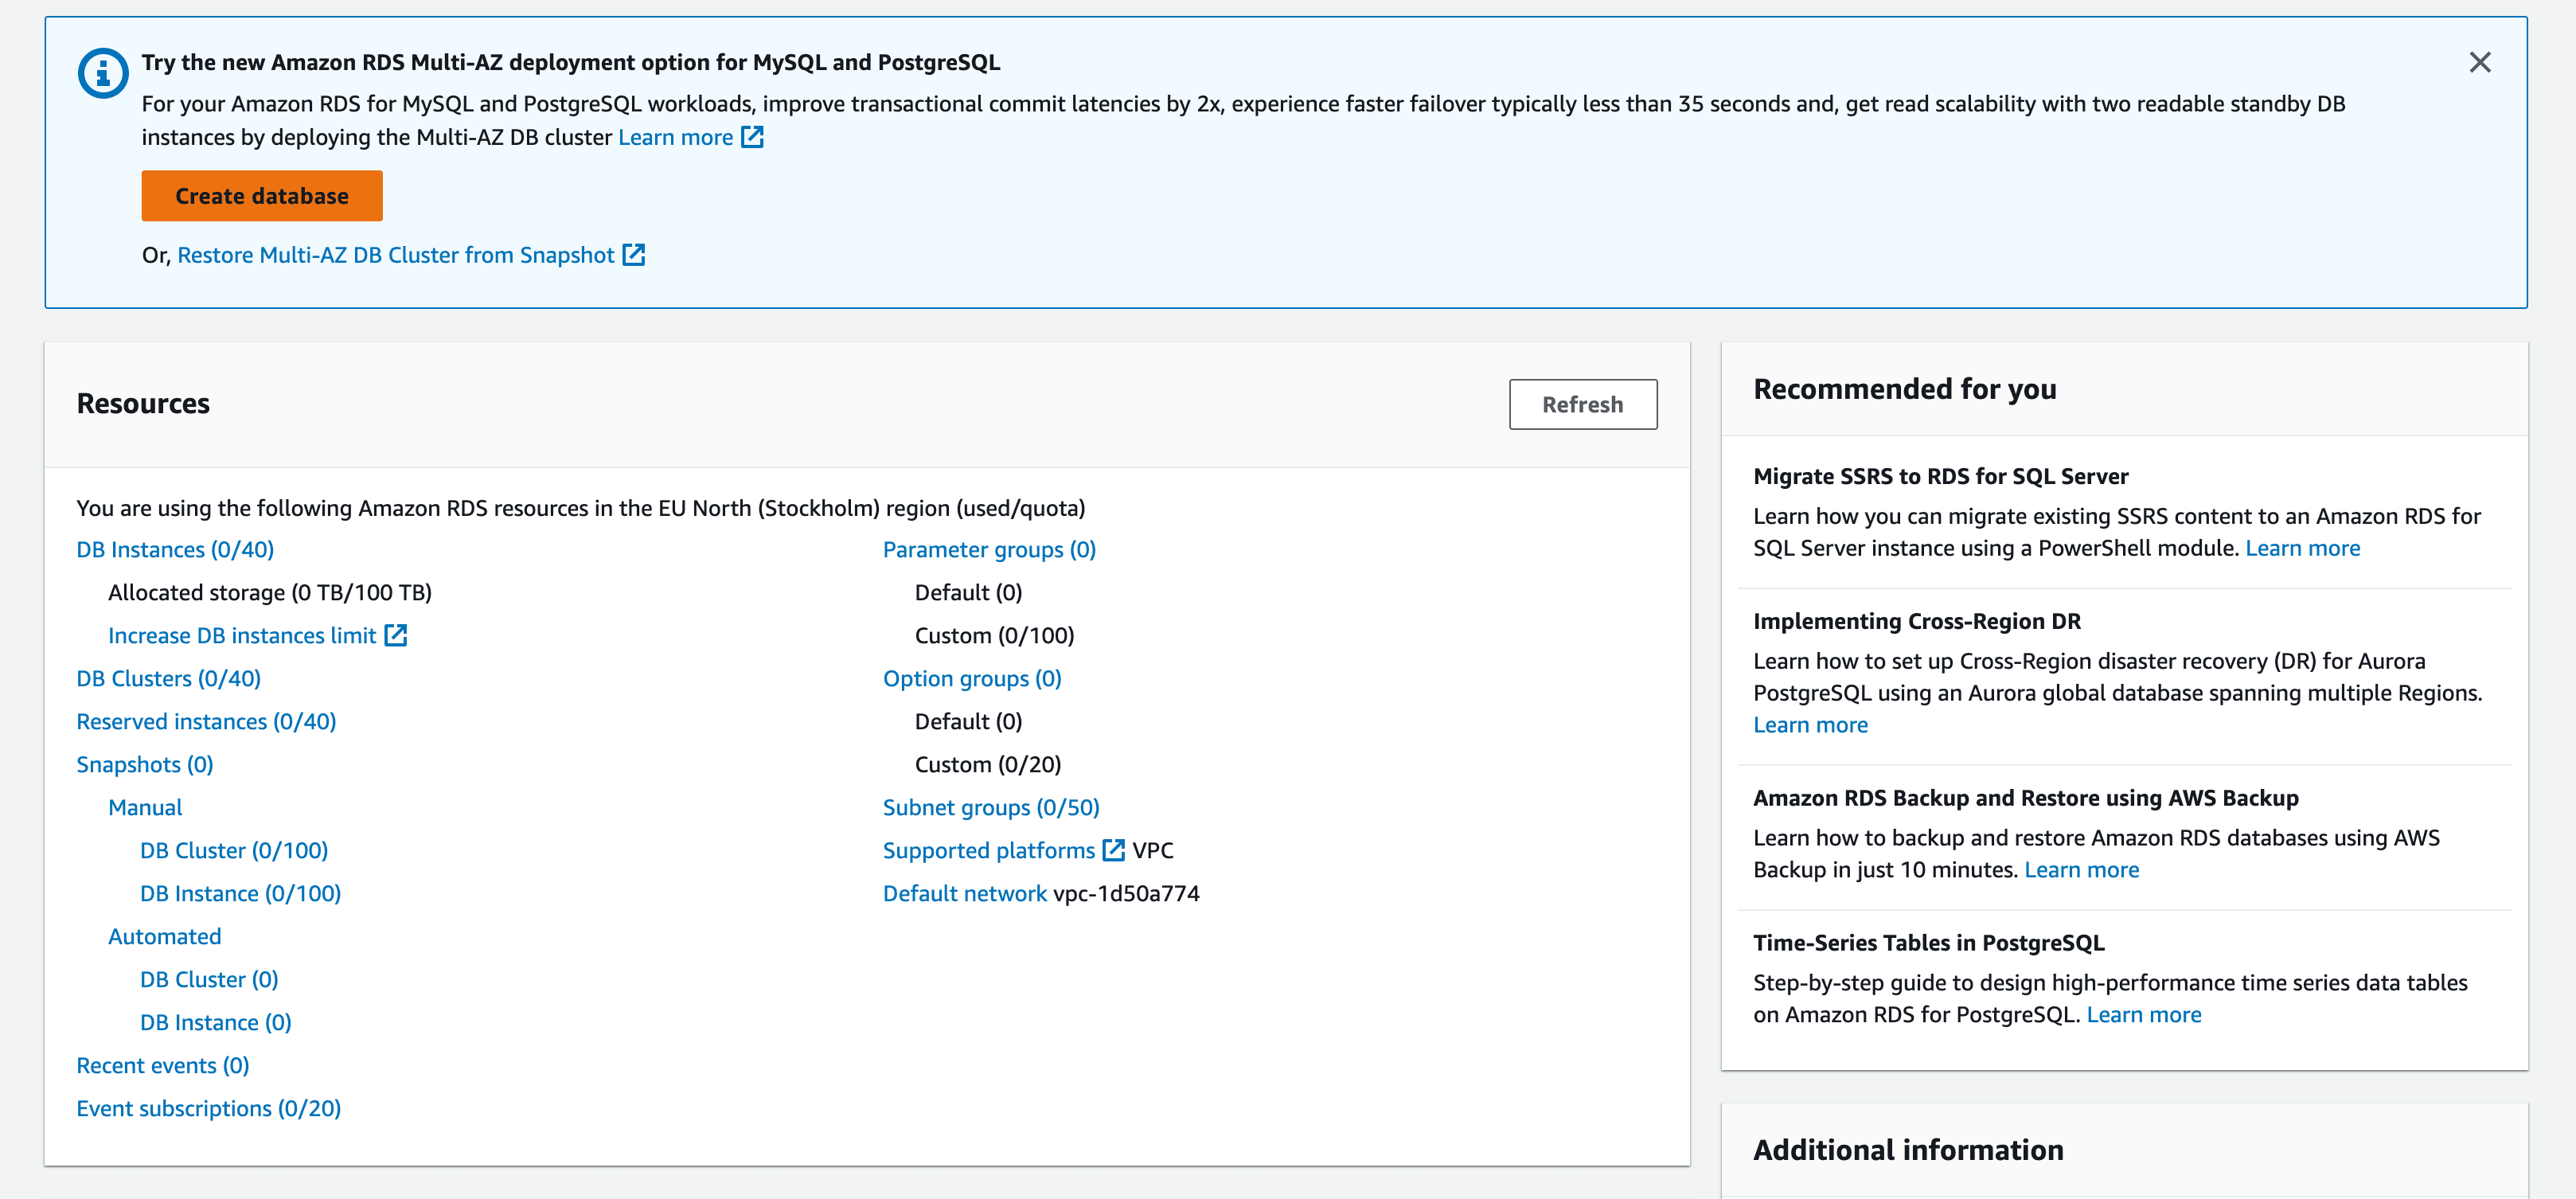The image size is (2576, 1199).
Task: Click Custom (0/100) under Parameter groups
Action: (995, 635)
